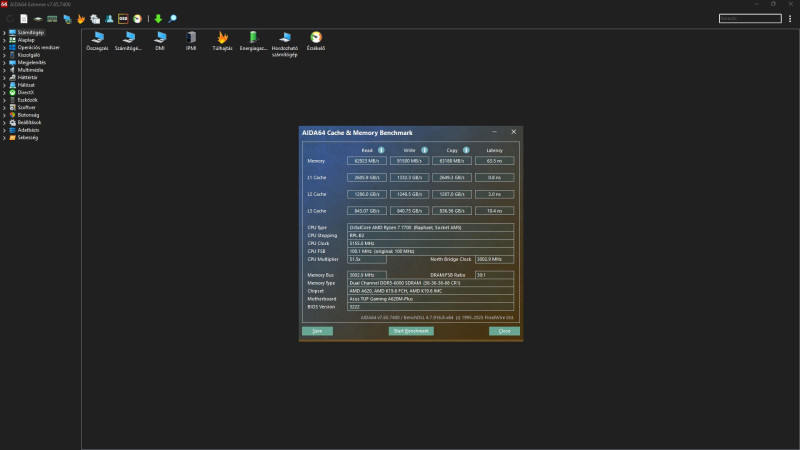Open the Túlhajtás flame icon
800x450 pixels.
tap(222, 41)
